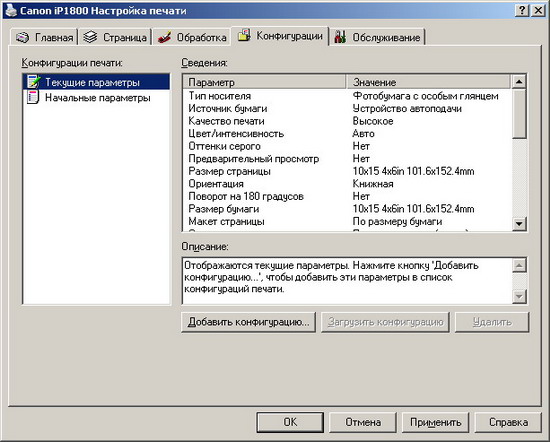Click the Отмена button
Viewport: 550px width, 442px height.
(x=363, y=422)
